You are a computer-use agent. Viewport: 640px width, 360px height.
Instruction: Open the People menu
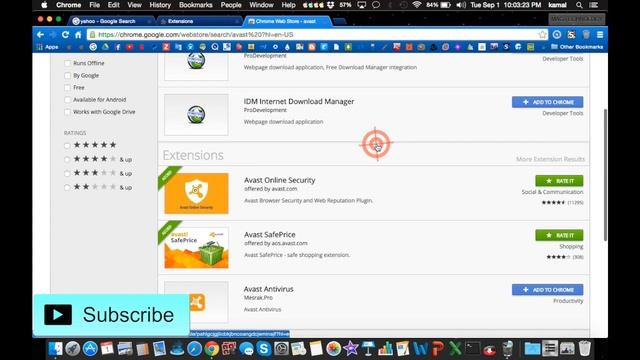[x=231, y=5]
